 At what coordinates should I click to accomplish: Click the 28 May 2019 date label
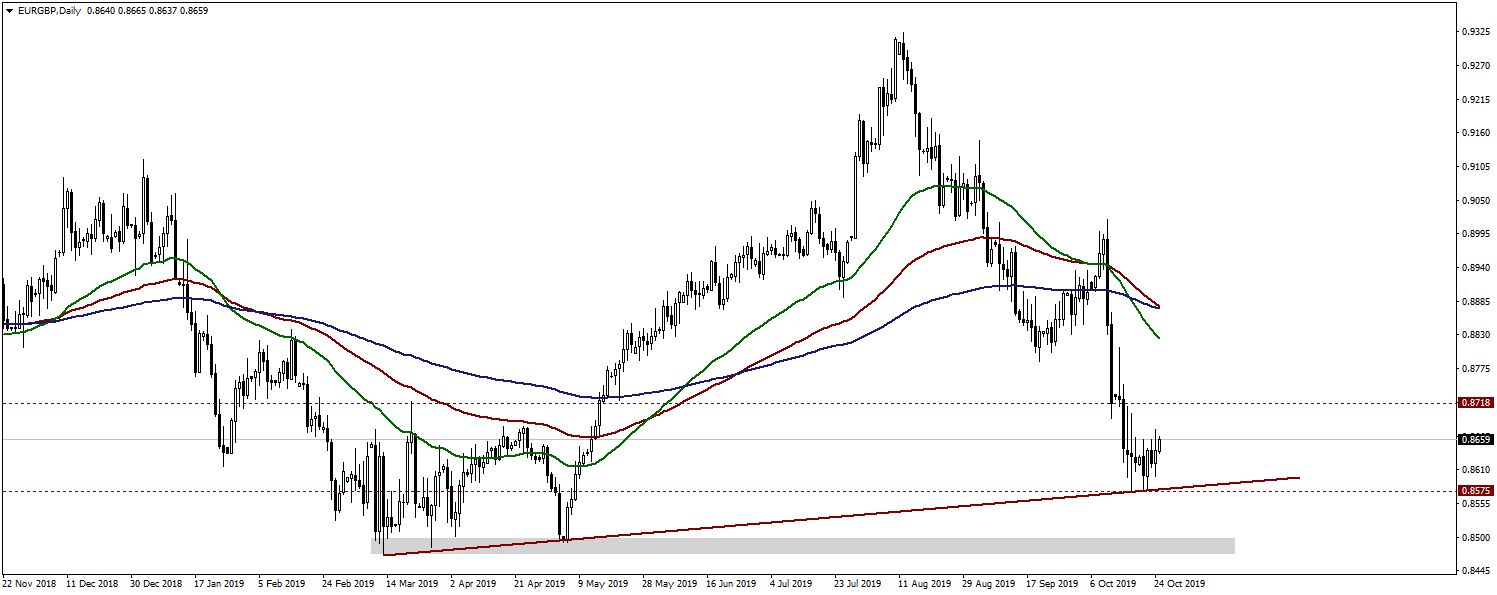[x=668, y=583]
